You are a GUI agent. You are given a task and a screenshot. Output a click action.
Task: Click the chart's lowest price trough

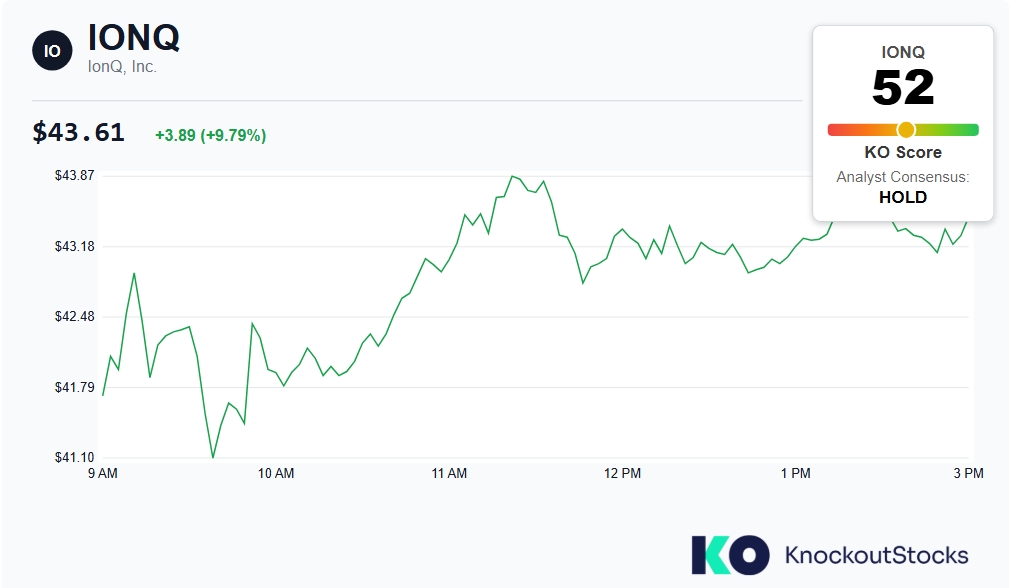click(213, 457)
